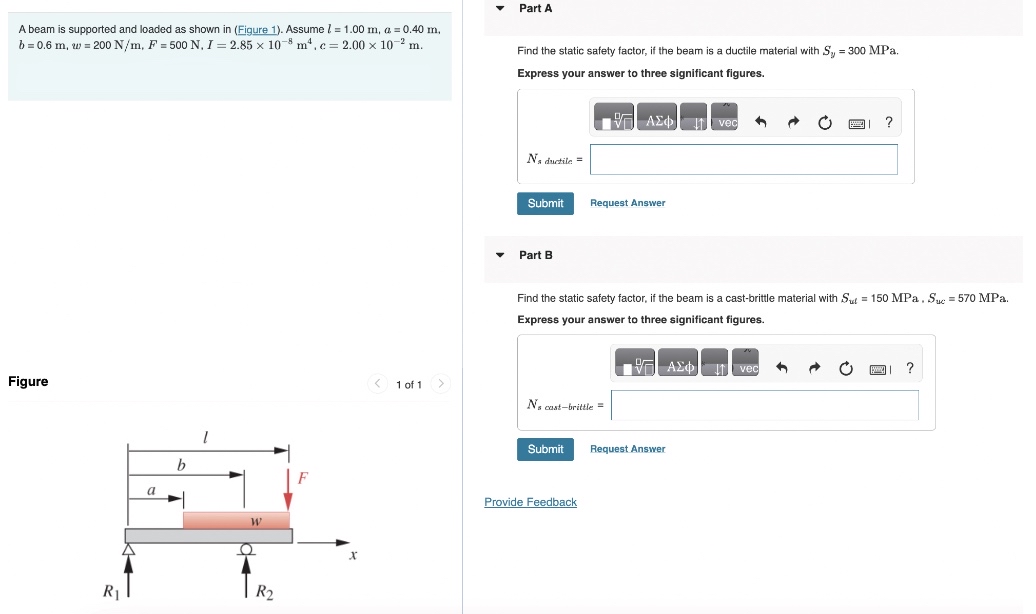
Task: Collapse the Part B section
Action: tap(499, 255)
